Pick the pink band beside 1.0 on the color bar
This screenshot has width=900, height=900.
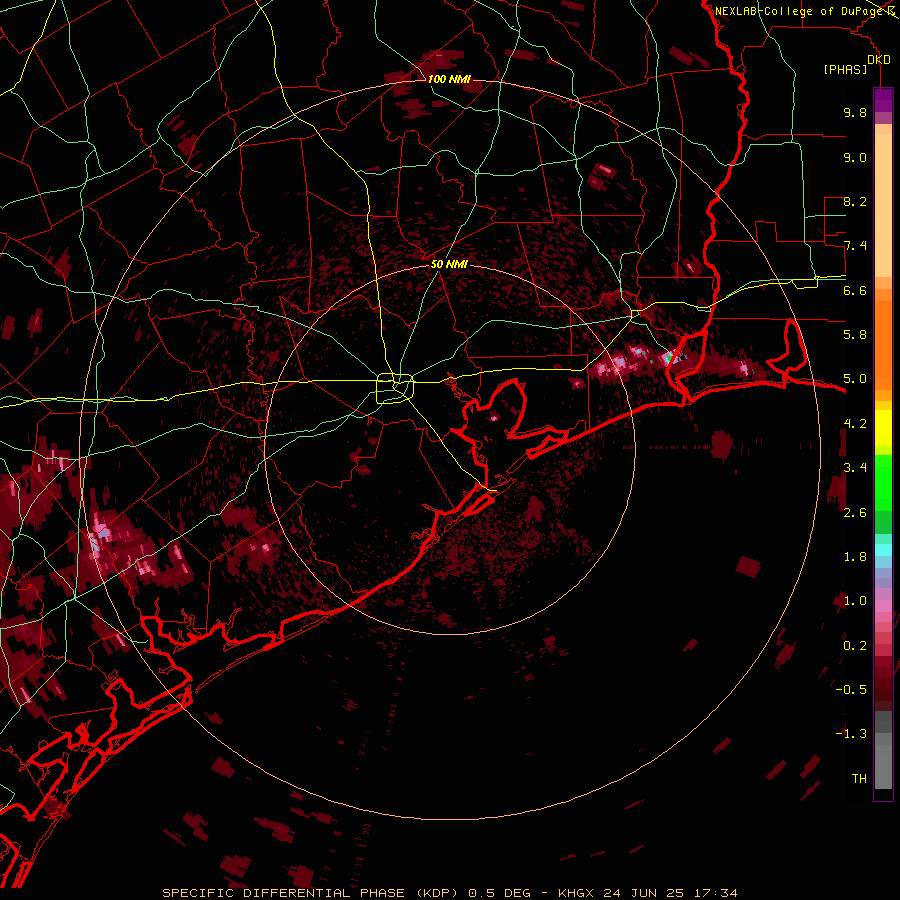tap(883, 606)
